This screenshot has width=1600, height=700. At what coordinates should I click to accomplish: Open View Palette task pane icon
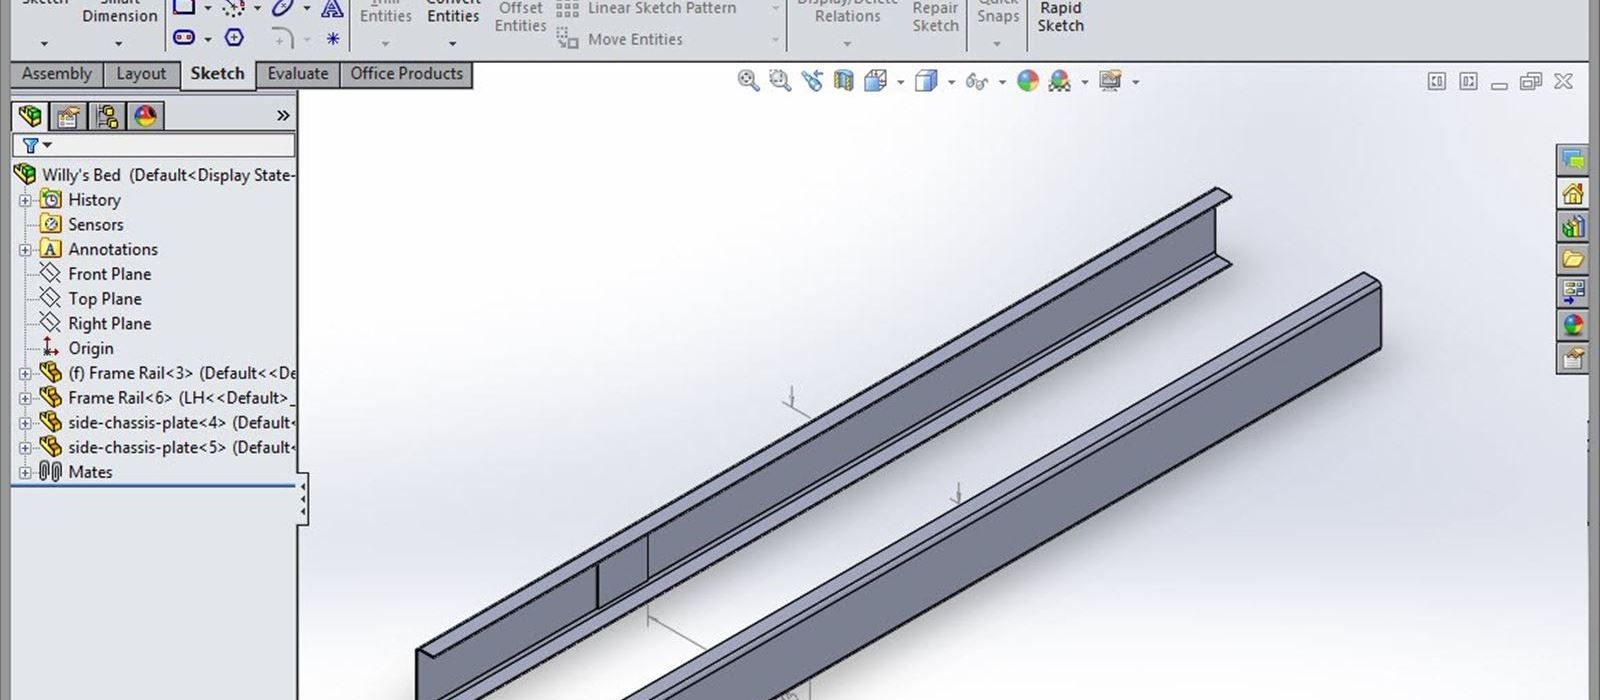[x=1573, y=292]
